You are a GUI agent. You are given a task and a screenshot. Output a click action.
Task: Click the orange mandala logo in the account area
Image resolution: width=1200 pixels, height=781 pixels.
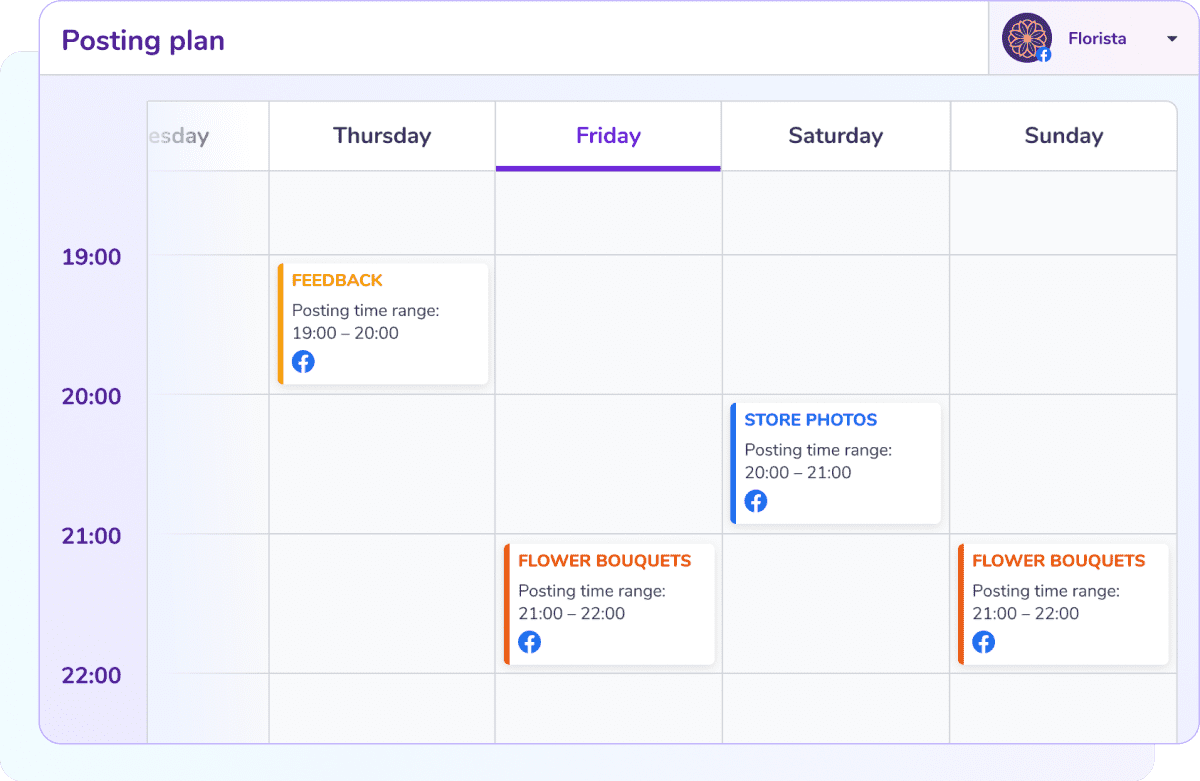(1026, 38)
